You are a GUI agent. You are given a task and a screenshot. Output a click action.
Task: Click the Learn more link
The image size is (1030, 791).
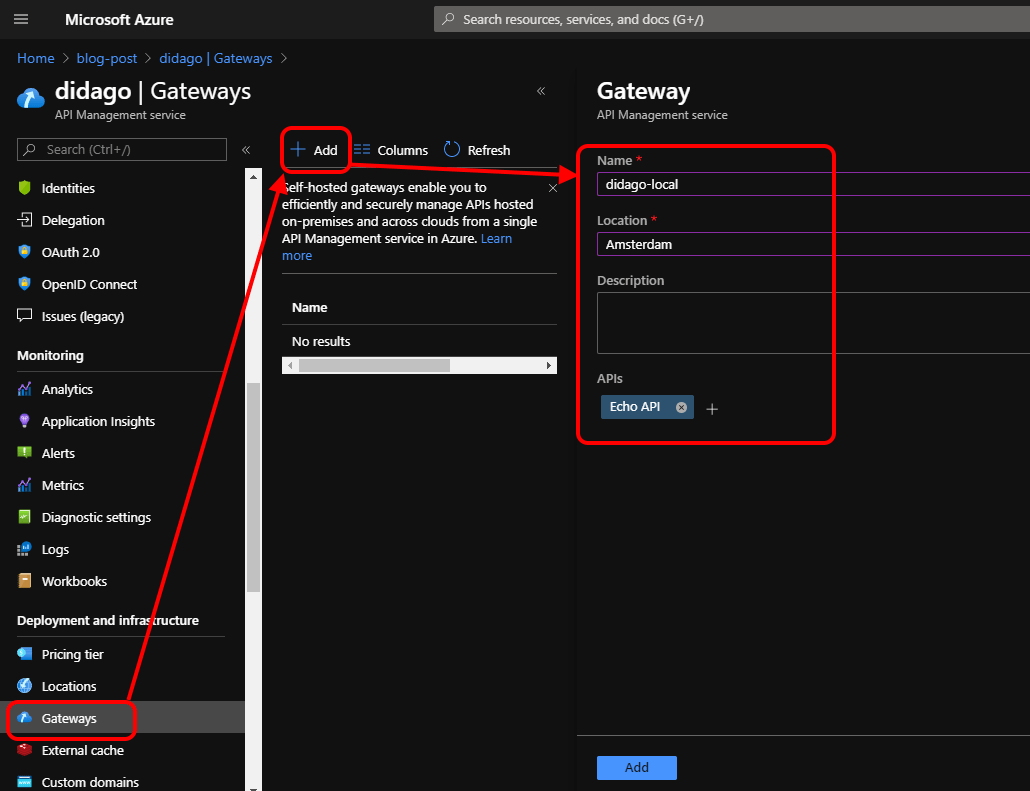496,238
